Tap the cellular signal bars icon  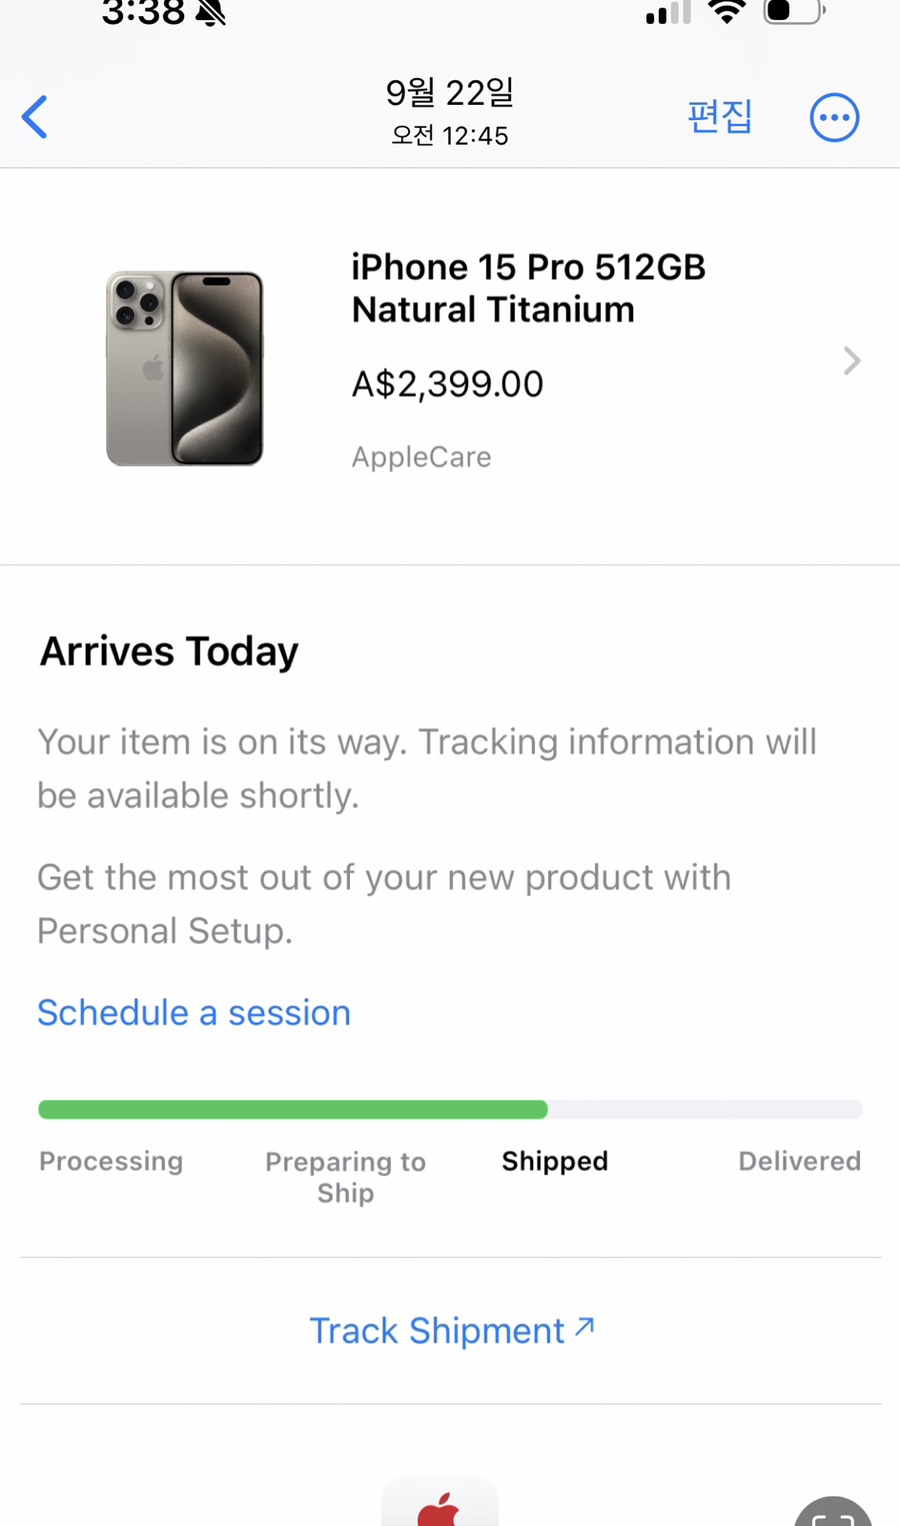[x=668, y=12]
